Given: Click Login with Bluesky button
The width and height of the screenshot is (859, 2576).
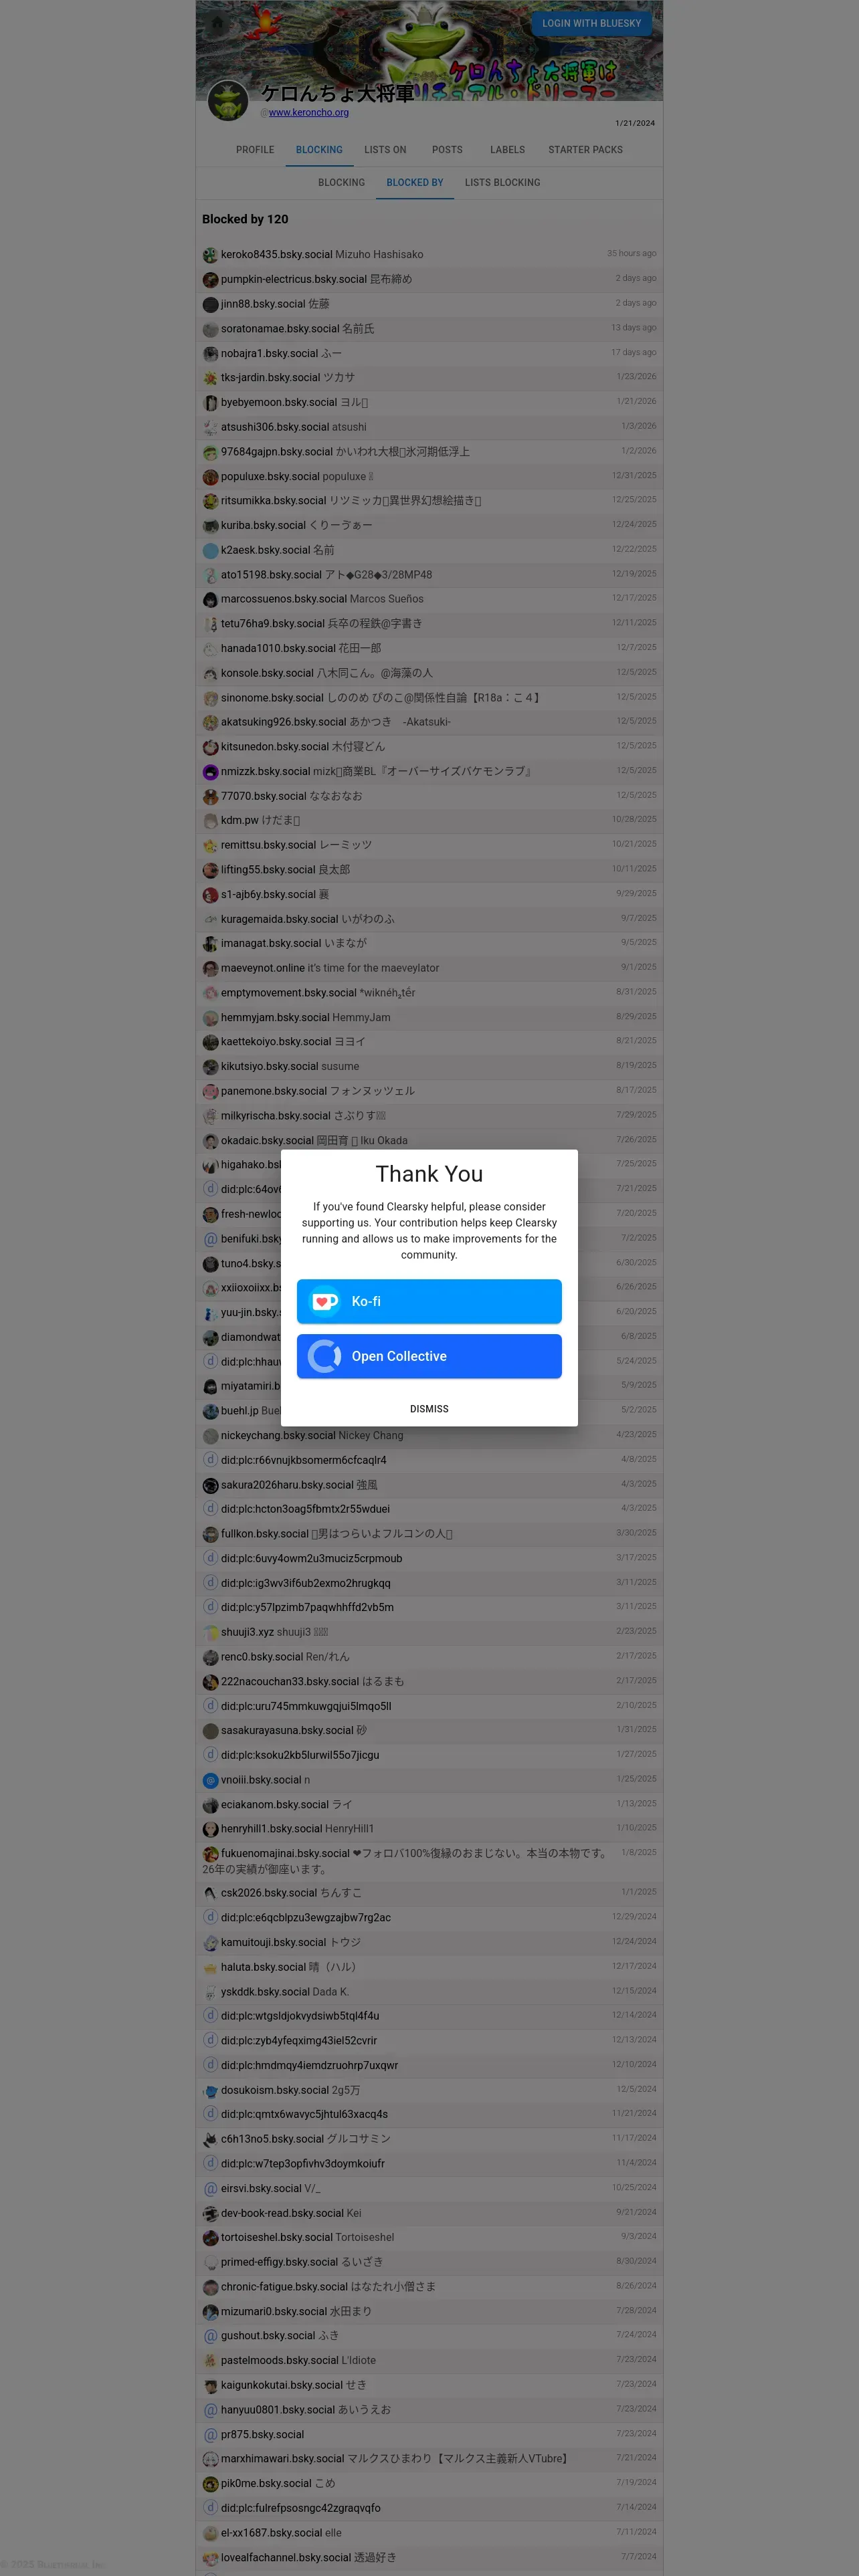Looking at the screenshot, I should click(591, 23).
